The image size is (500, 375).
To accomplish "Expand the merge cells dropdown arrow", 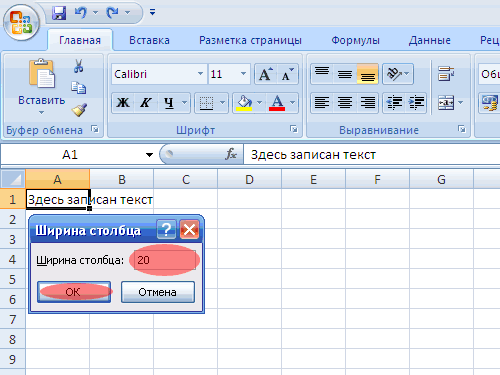I will [x=461, y=103].
